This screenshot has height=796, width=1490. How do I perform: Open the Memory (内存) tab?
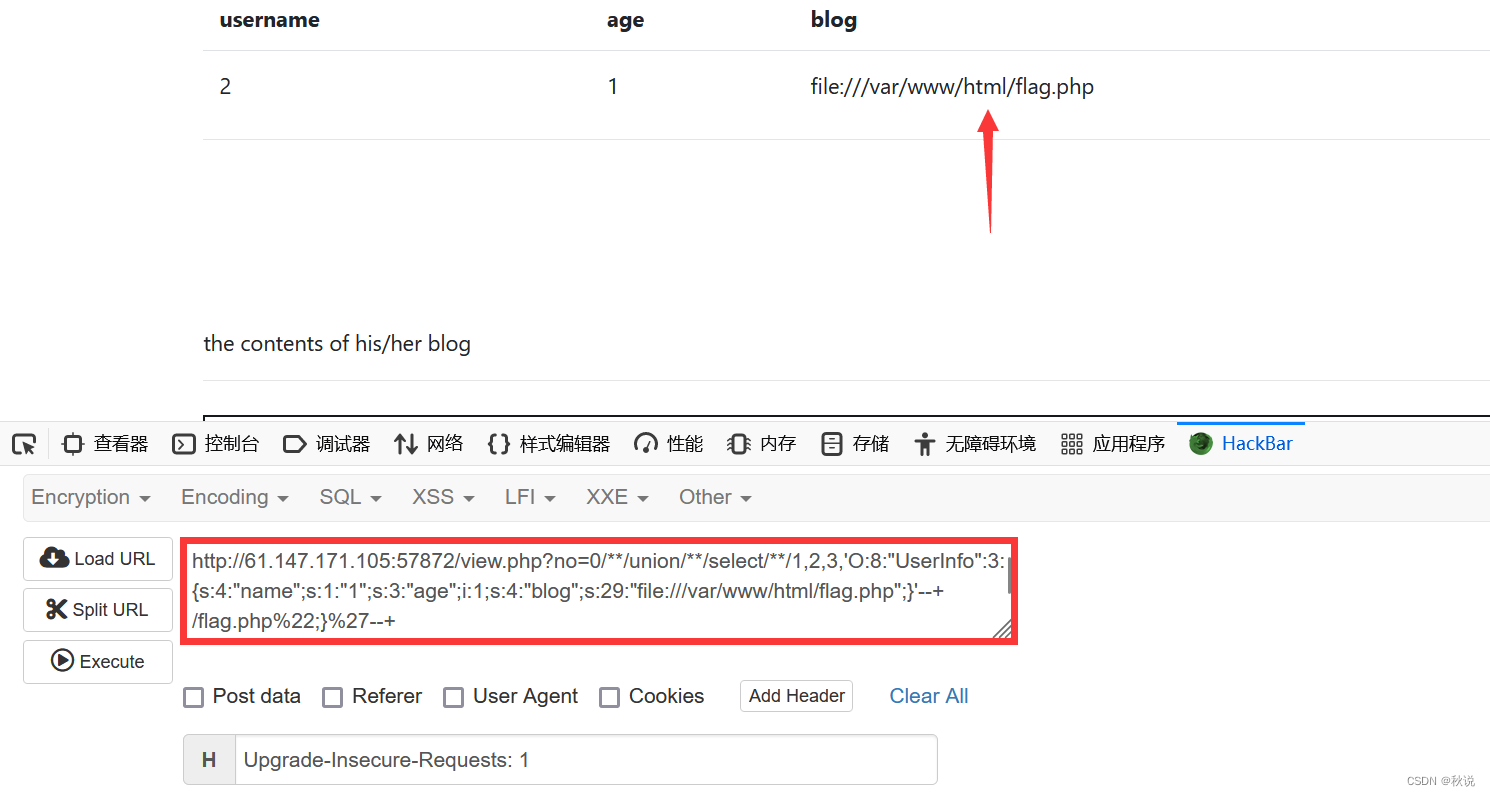[762, 444]
